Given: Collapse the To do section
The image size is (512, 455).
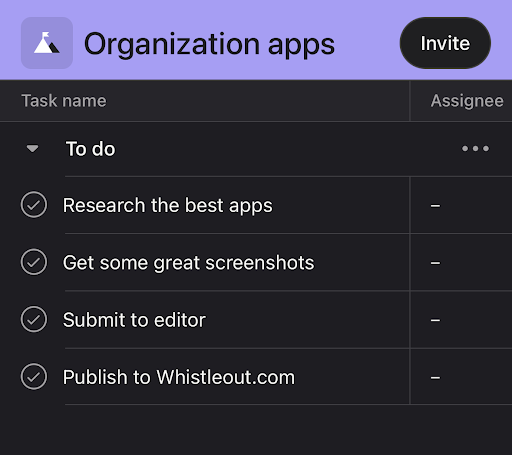Looking at the screenshot, I should click(x=32, y=148).
